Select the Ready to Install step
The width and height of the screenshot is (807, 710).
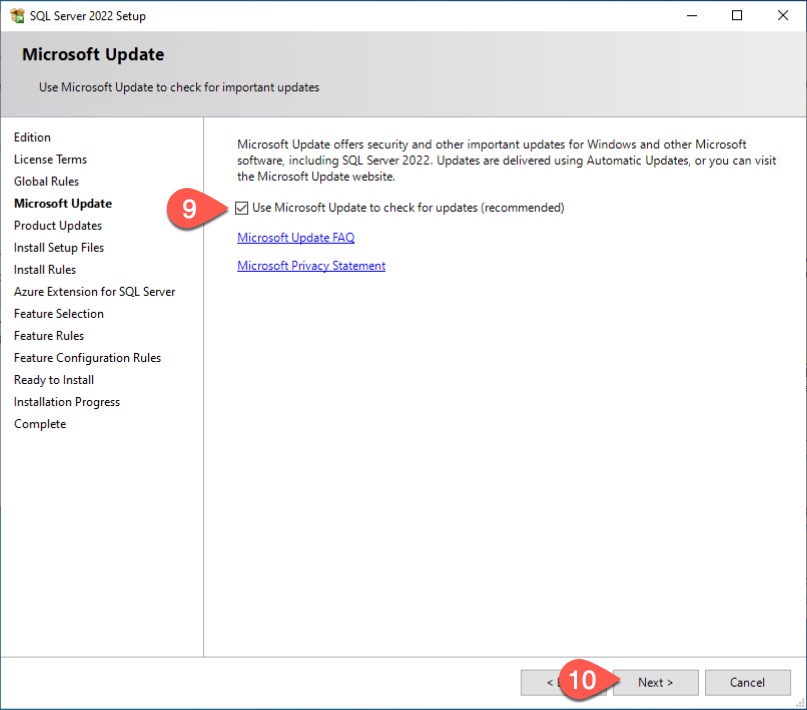[x=54, y=380]
